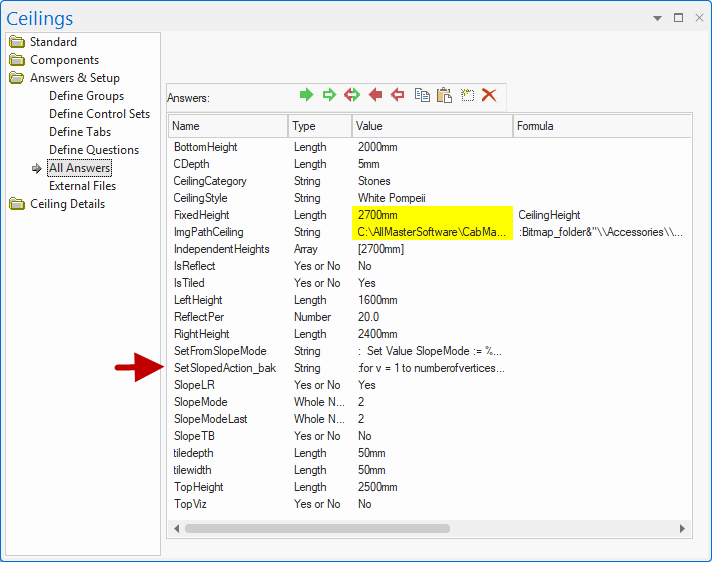Select the yellow FixedHeight value cell
Screen dimensions: 712x562
pyautogui.click(x=432, y=215)
